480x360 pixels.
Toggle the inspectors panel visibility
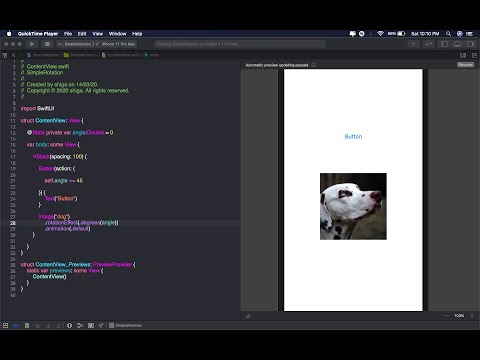pos(470,44)
